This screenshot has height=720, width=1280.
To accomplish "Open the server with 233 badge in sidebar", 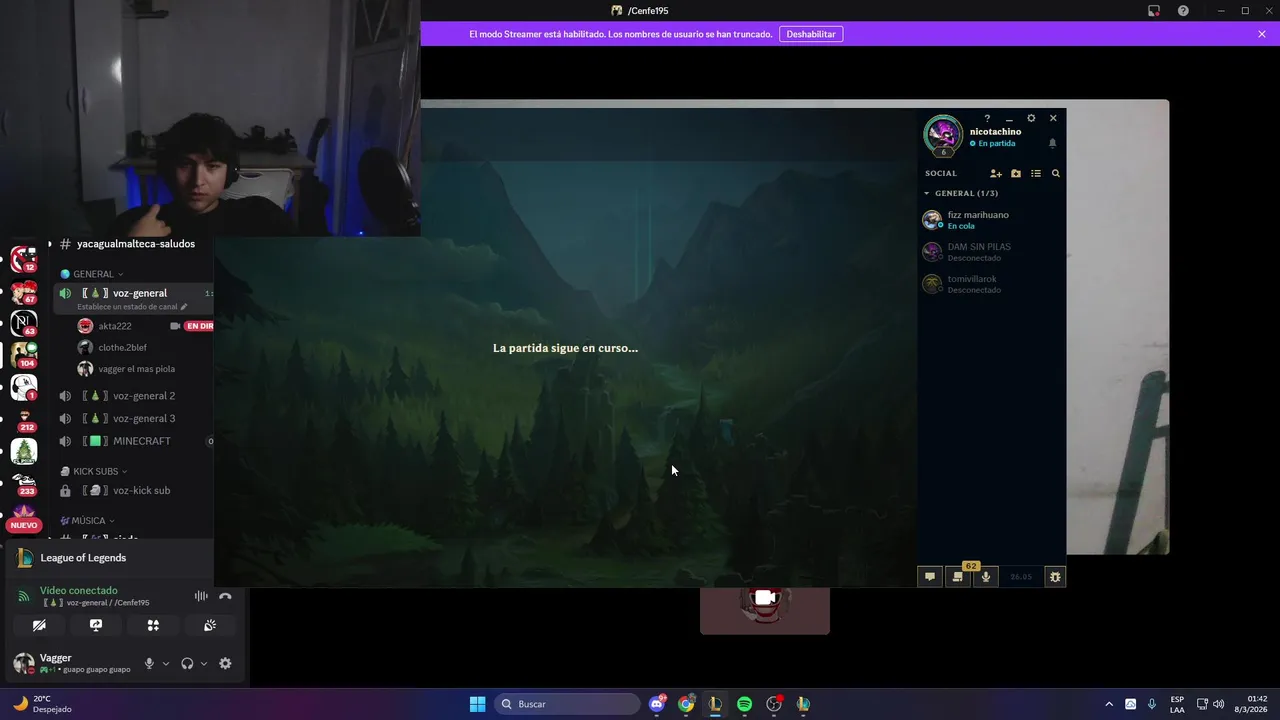I will tap(24, 483).
